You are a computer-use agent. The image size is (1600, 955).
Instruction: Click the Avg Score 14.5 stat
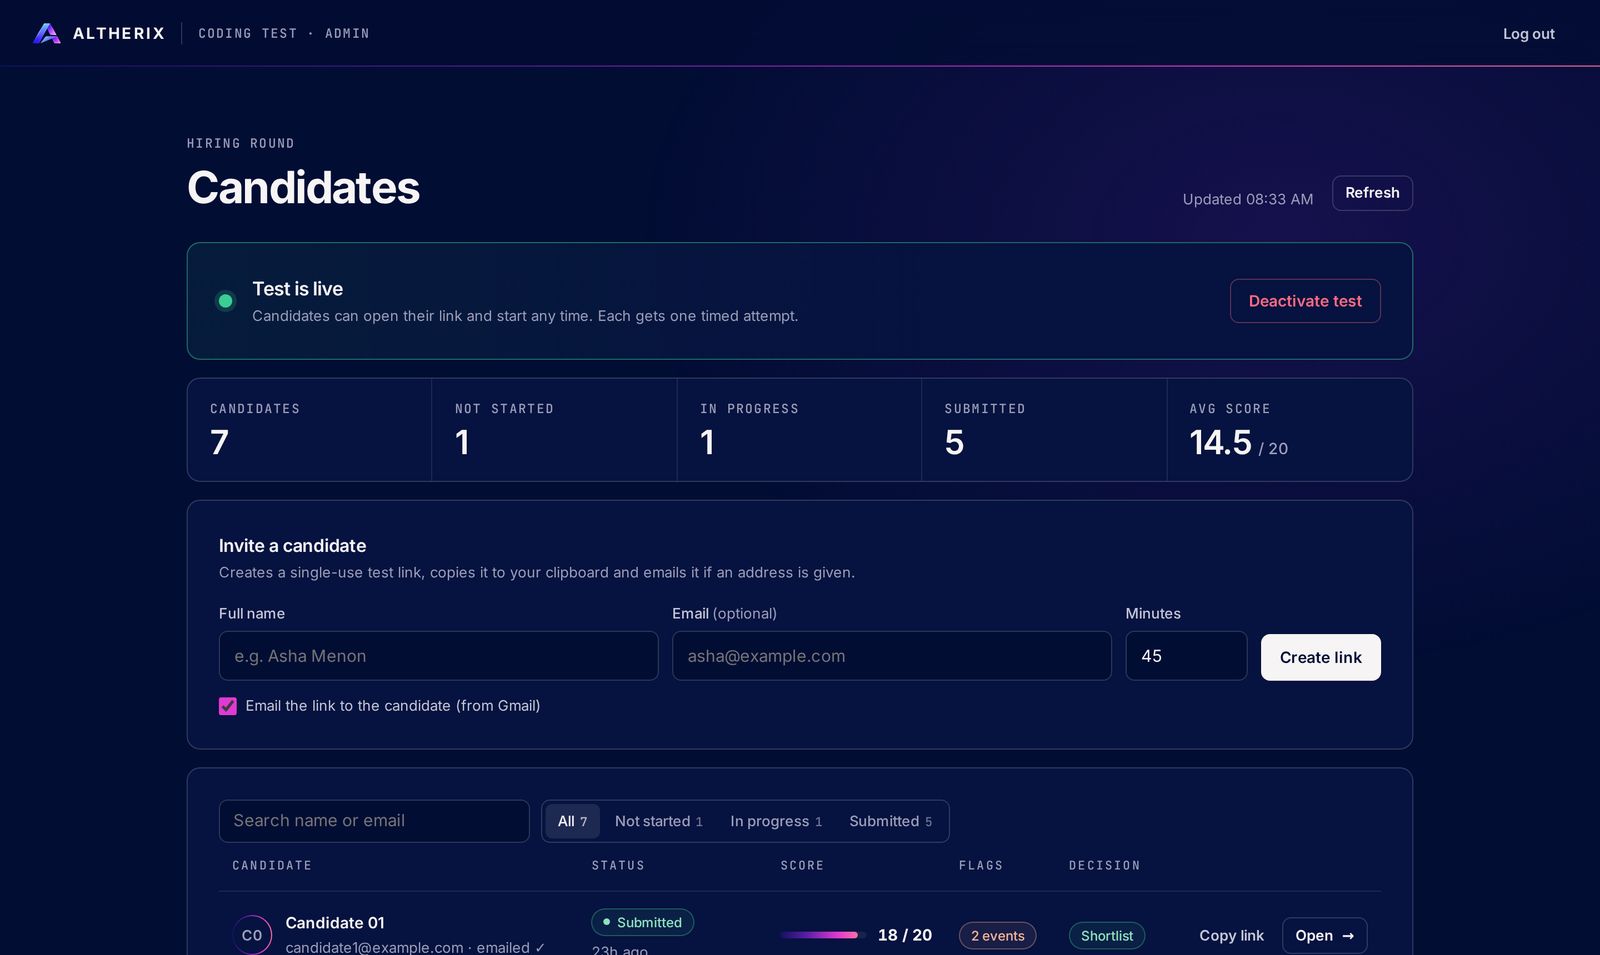pos(1289,430)
